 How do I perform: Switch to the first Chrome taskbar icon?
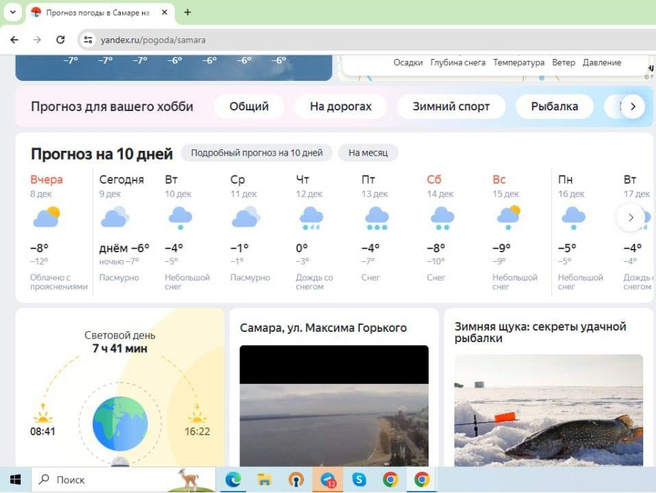pos(390,480)
